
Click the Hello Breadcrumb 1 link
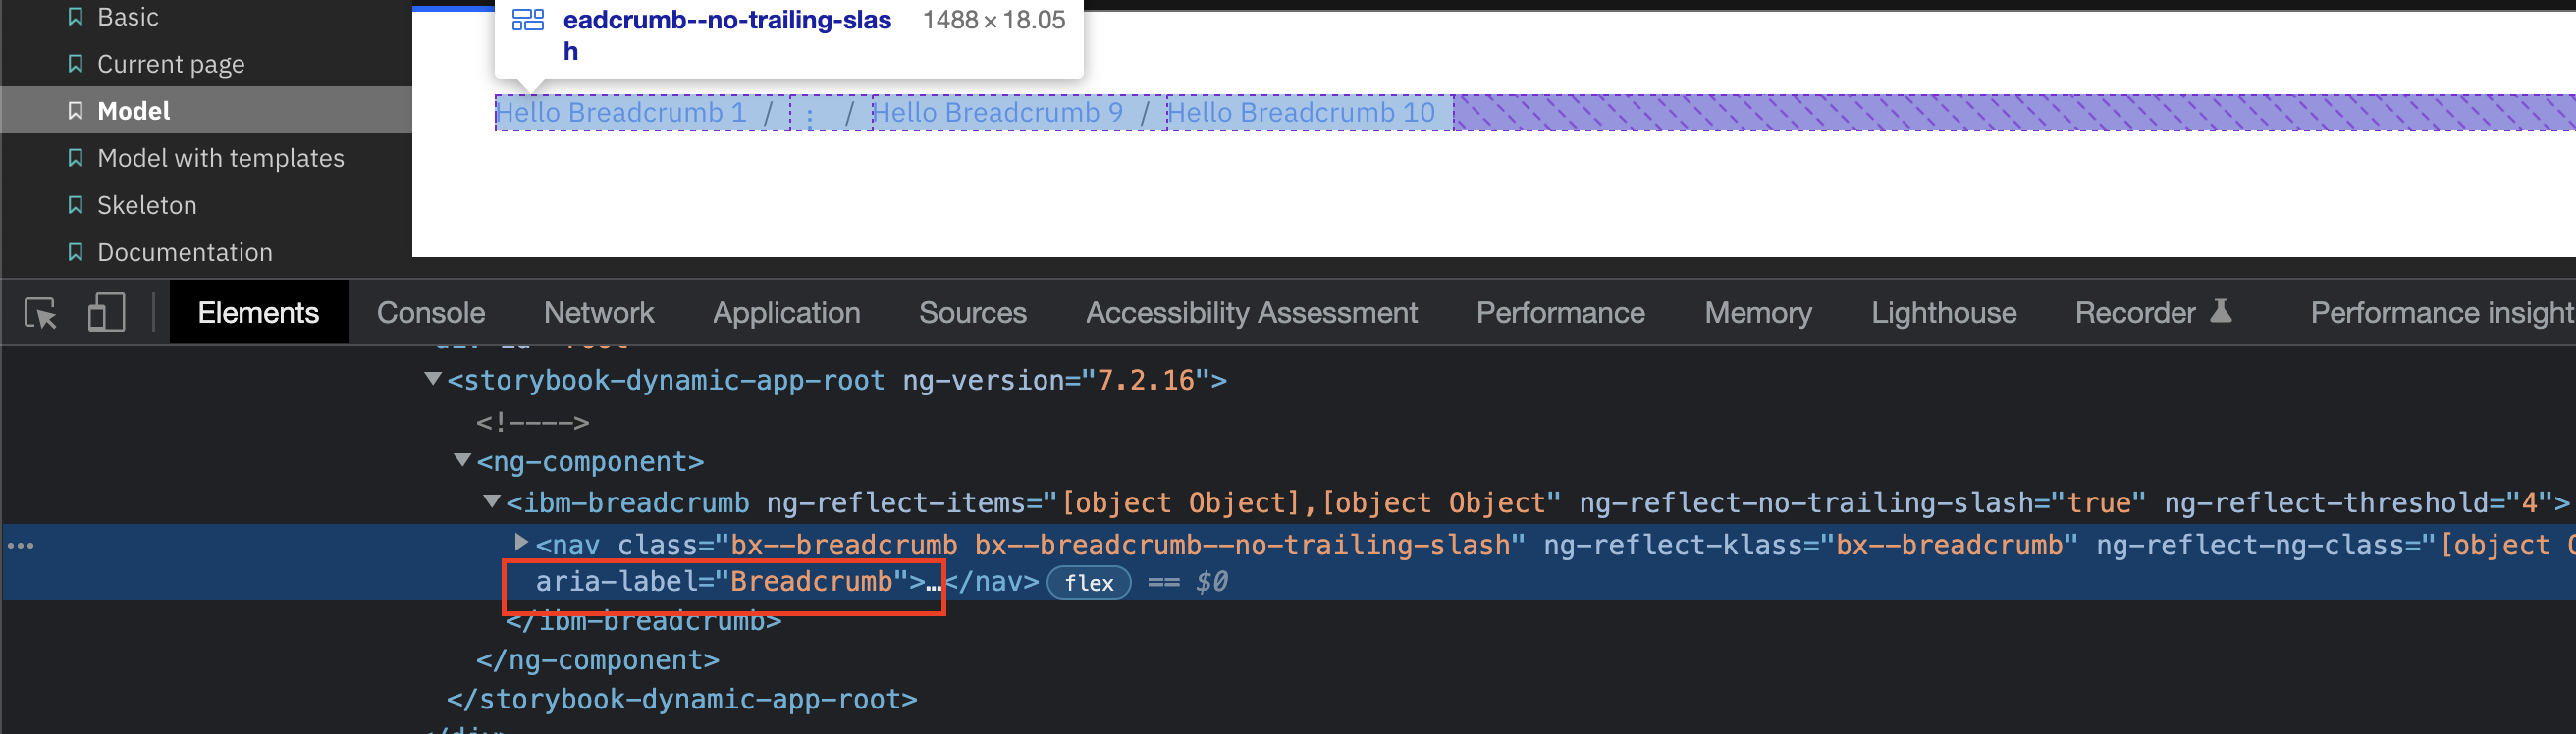pos(621,111)
